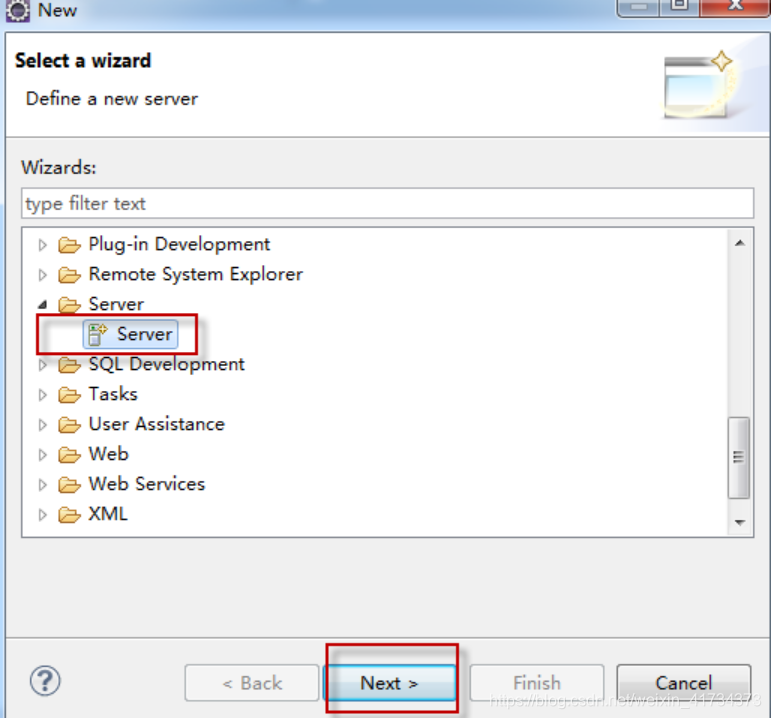Click the Web Services folder icon

tap(69, 484)
